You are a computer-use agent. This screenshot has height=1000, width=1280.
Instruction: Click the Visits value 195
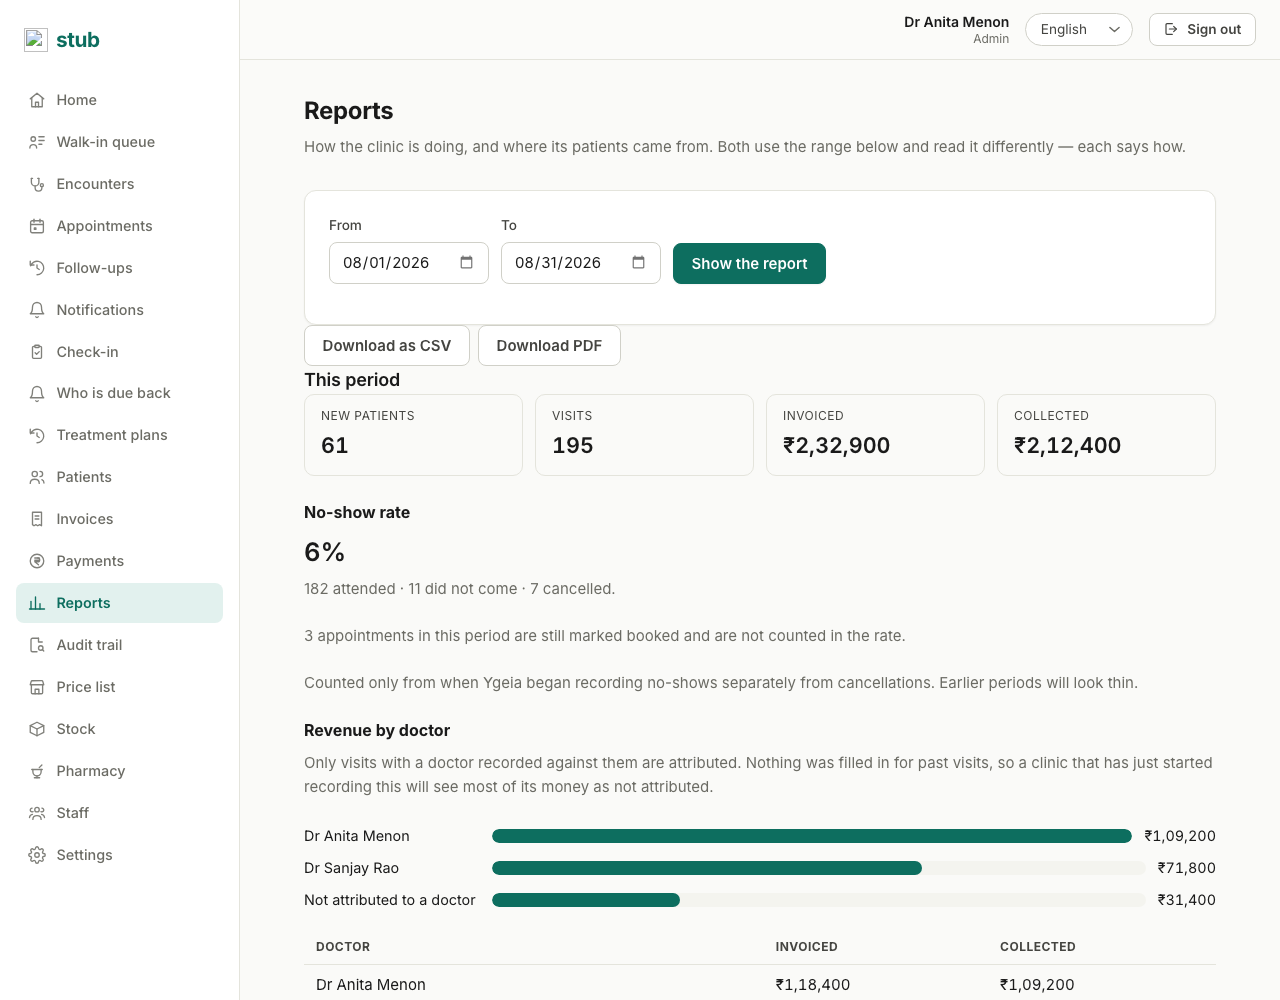(x=573, y=446)
